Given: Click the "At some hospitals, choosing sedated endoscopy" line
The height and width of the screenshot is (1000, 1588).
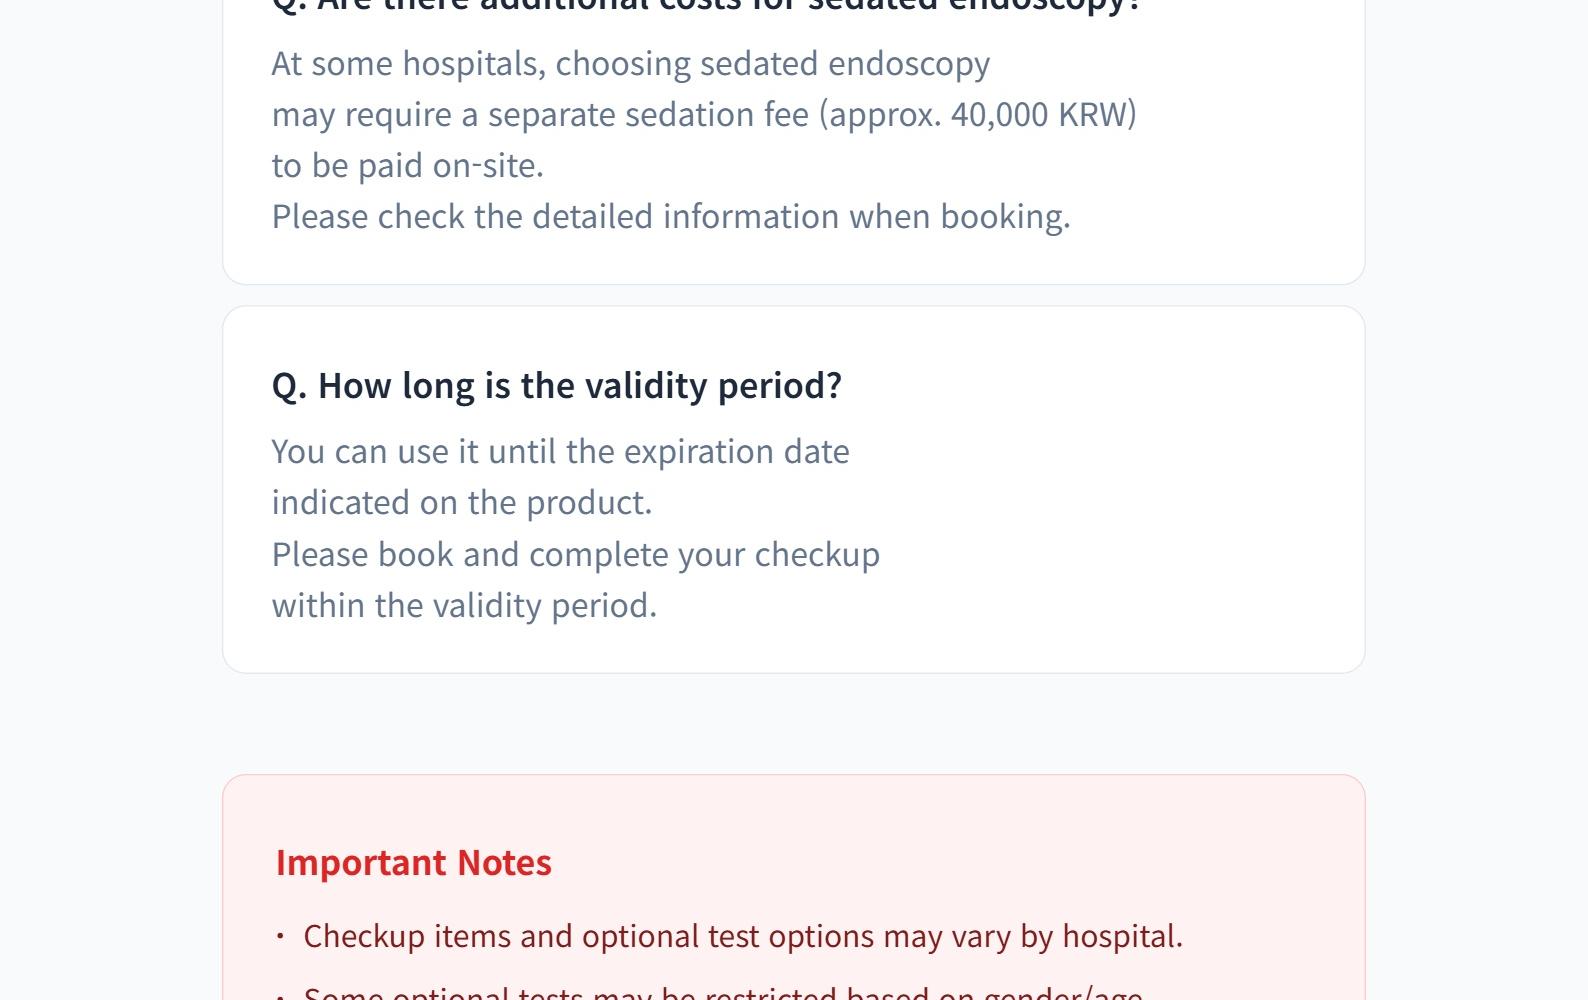Looking at the screenshot, I should click(x=630, y=64).
